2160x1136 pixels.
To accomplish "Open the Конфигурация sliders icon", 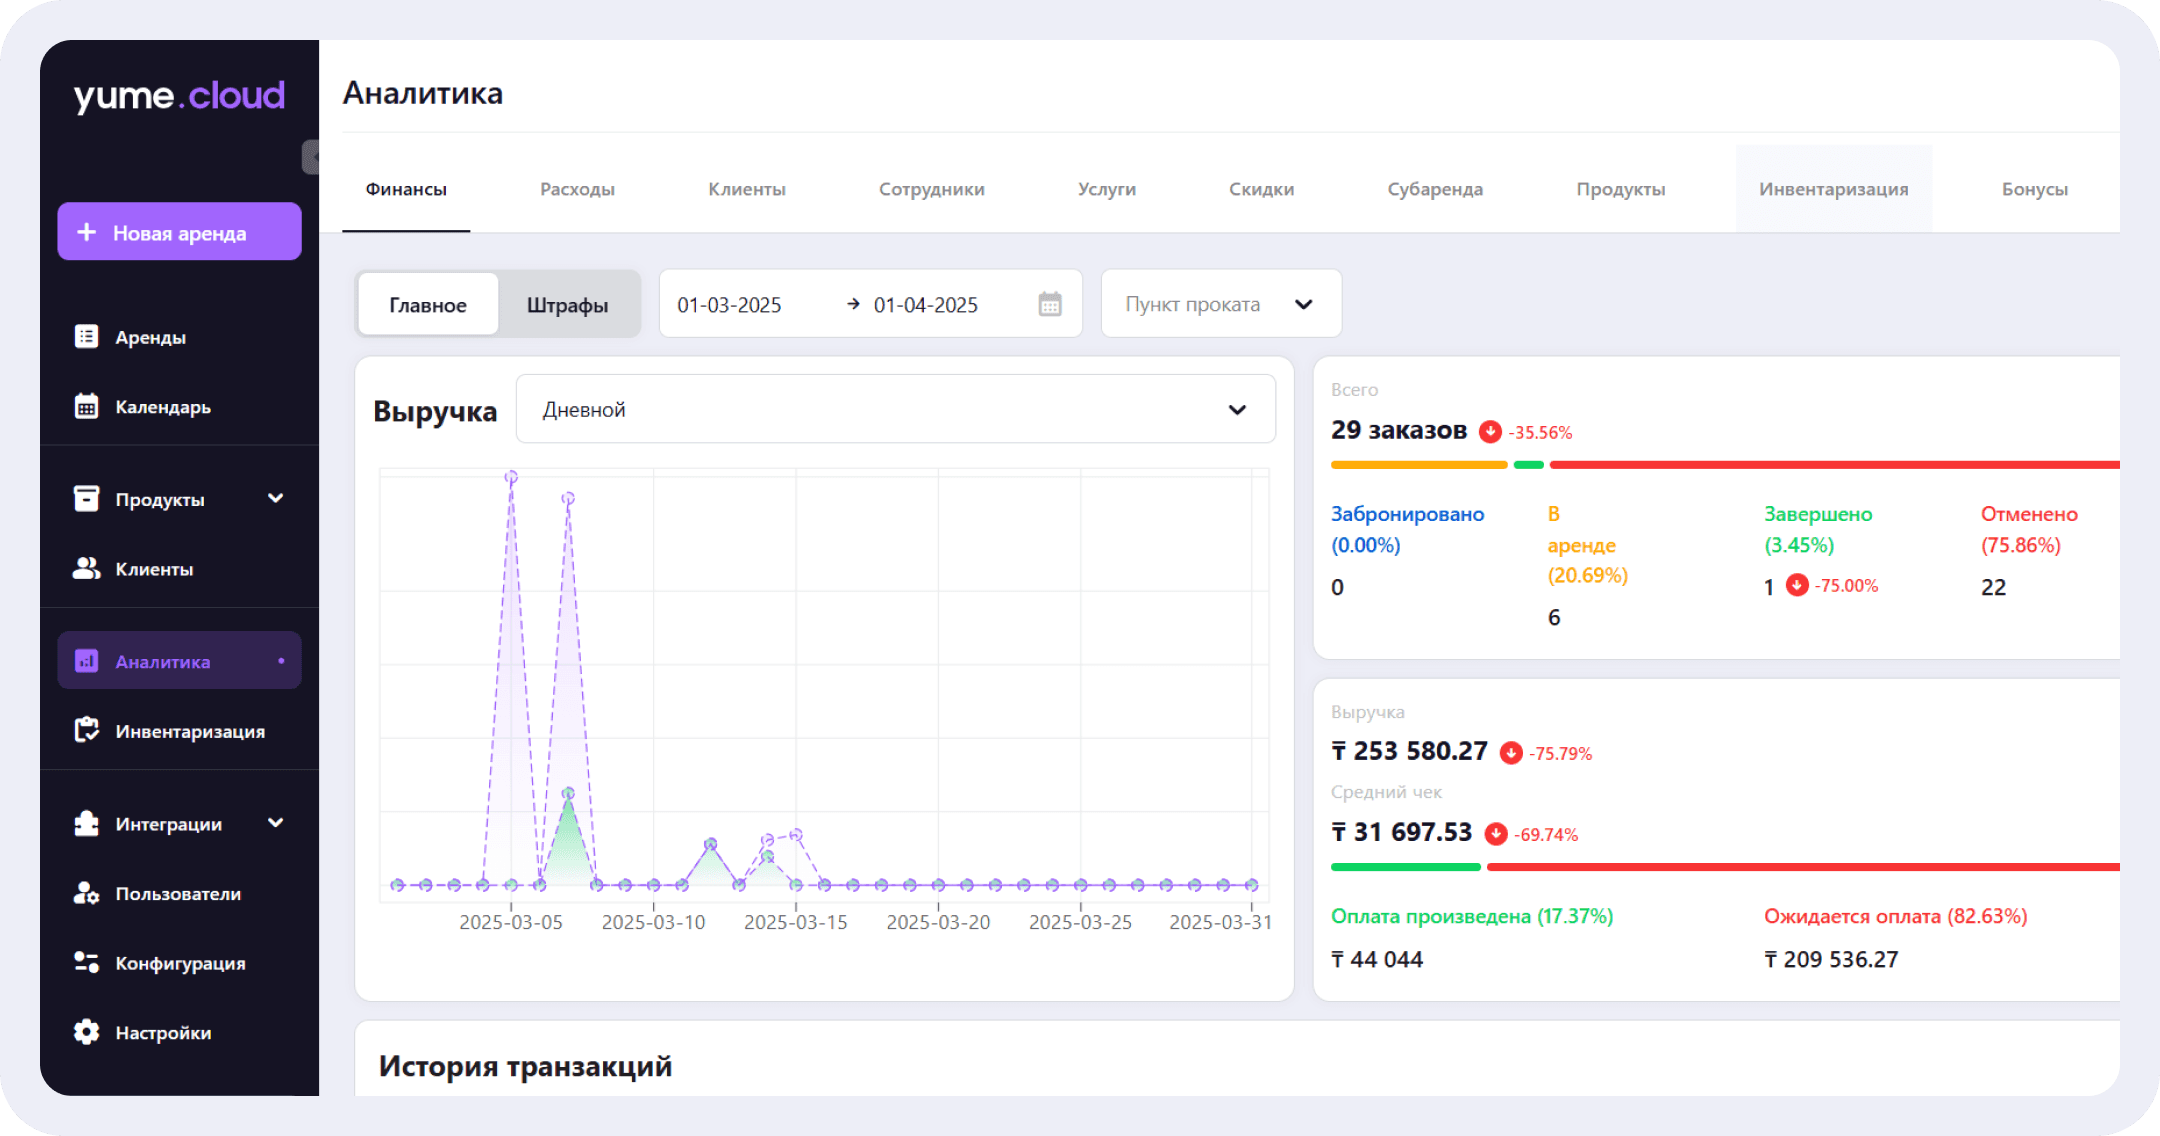I will pos(87,962).
